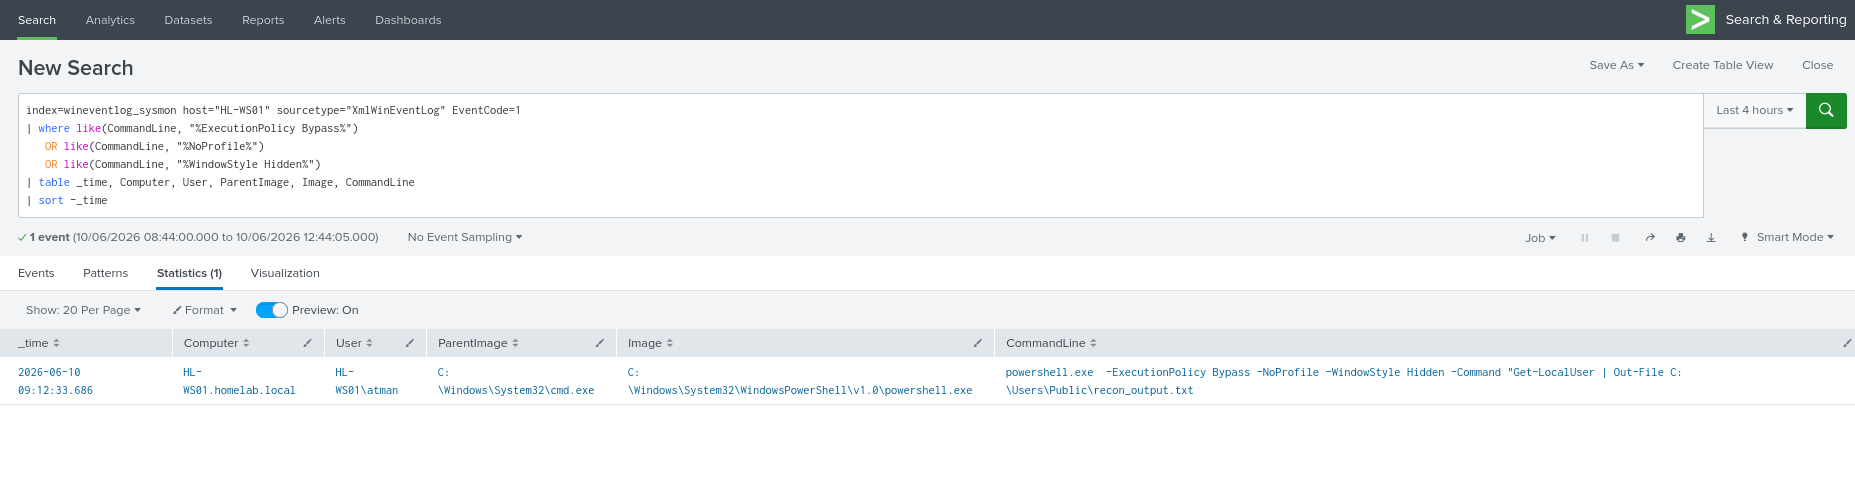
Task: Click the New Search page title
Action: pyautogui.click(x=76, y=68)
